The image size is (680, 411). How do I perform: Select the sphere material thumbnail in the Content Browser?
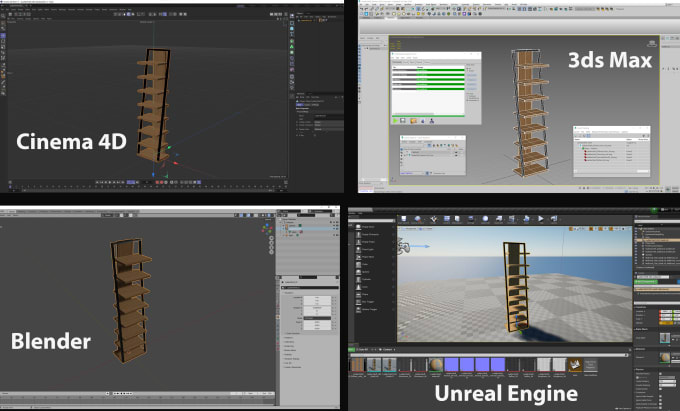[436, 365]
